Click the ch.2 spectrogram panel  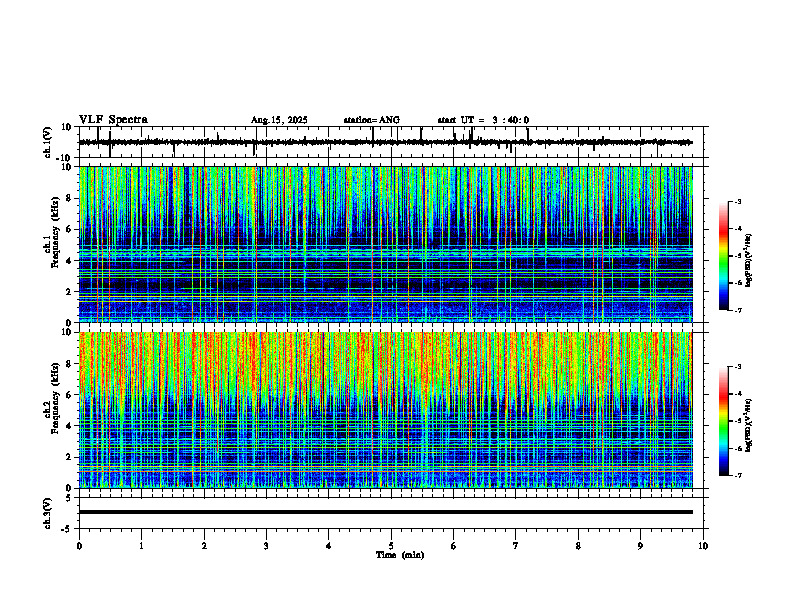tap(385, 410)
